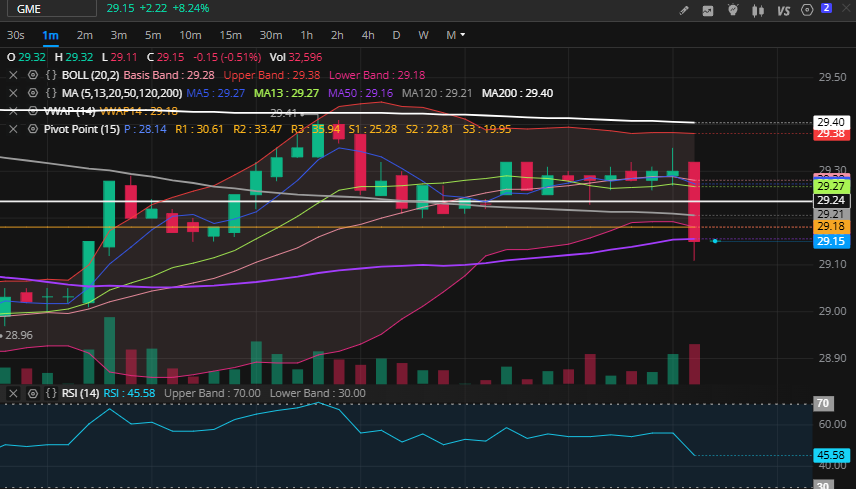Image resolution: width=856 pixels, height=489 pixels.
Task: Click the Vol 32,596 readout
Action: 295,57
